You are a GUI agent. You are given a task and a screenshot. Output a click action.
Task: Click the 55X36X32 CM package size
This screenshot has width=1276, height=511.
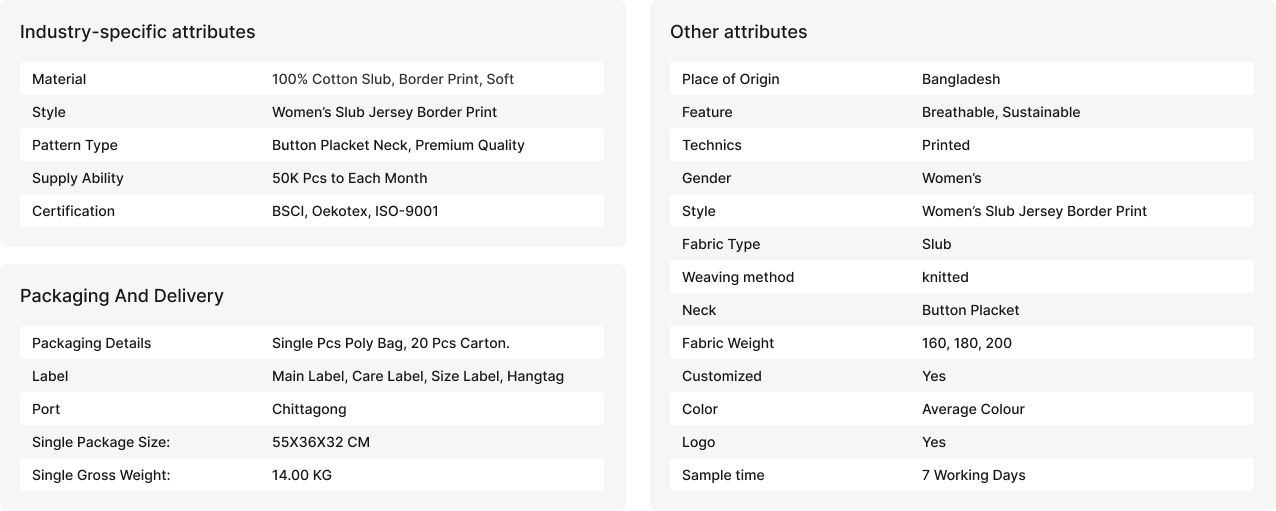point(320,442)
